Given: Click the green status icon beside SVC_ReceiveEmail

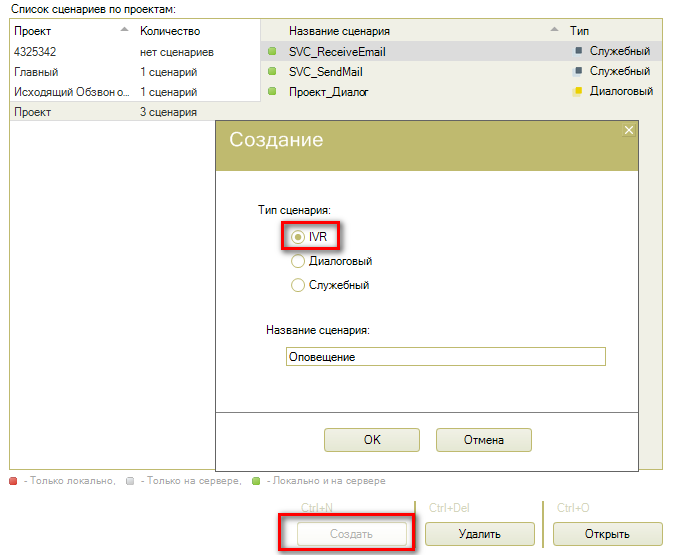Looking at the screenshot, I should click(273, 52).
